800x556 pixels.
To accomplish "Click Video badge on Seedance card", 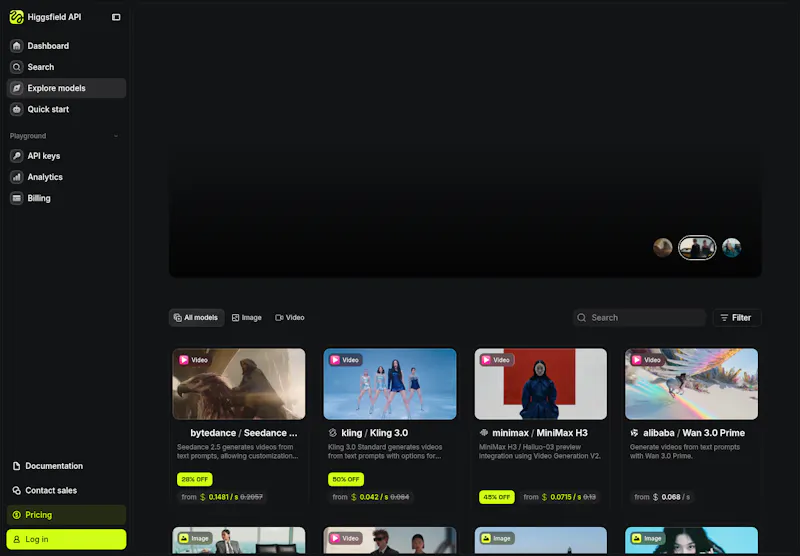I will click(x=194, y=360).
